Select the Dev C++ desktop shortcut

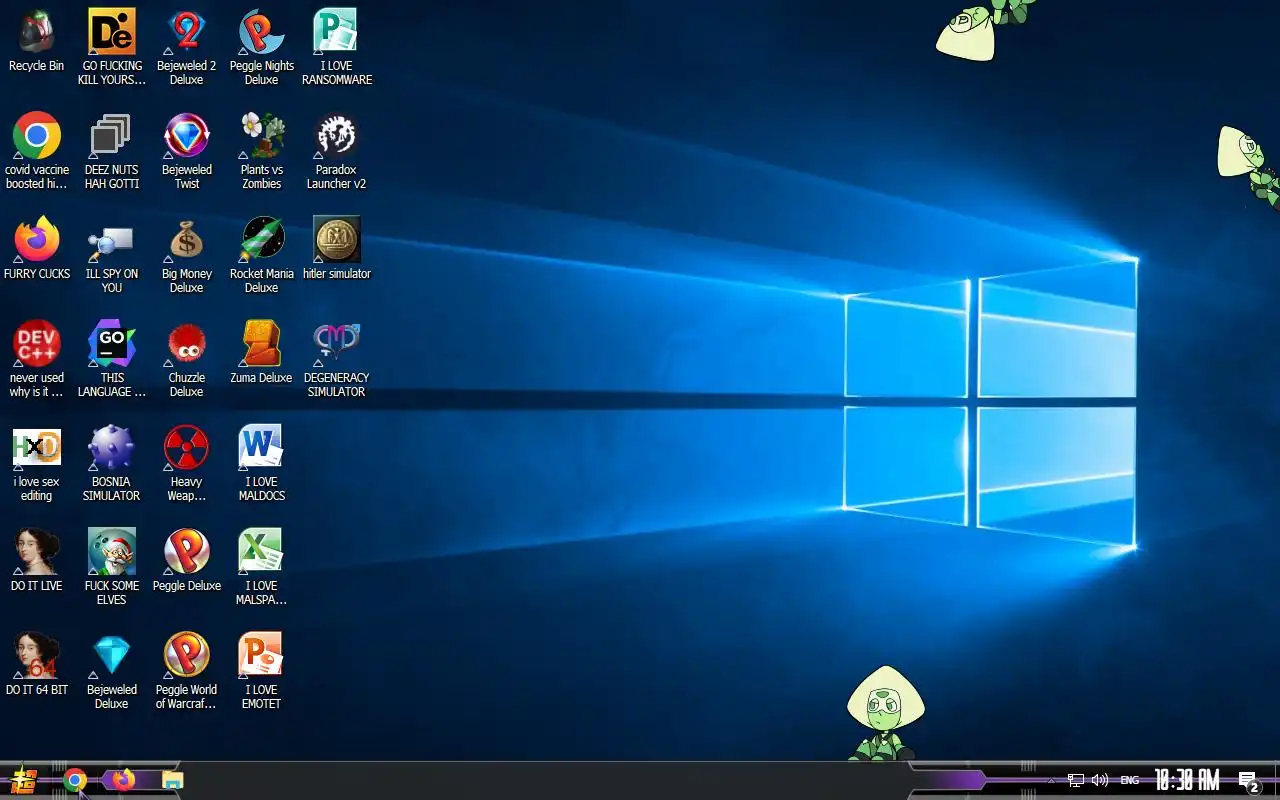click(37, 359)
